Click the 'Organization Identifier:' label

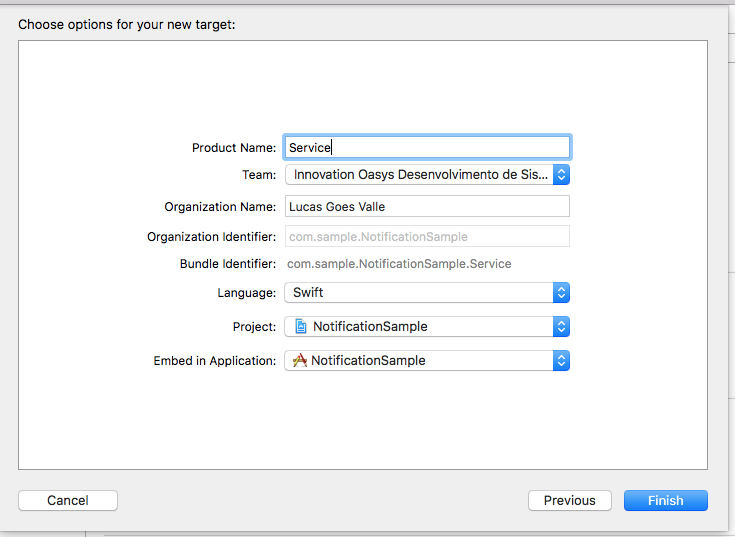pos(211,237)
